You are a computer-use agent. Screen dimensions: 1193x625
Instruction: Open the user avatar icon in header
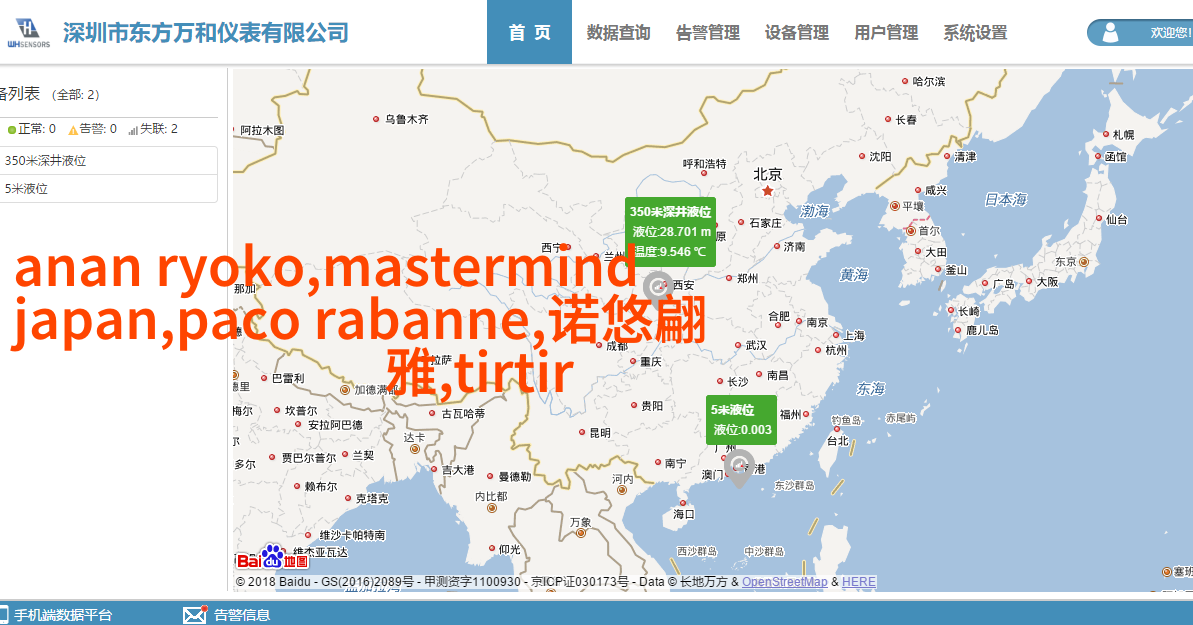click(1110, 33)
